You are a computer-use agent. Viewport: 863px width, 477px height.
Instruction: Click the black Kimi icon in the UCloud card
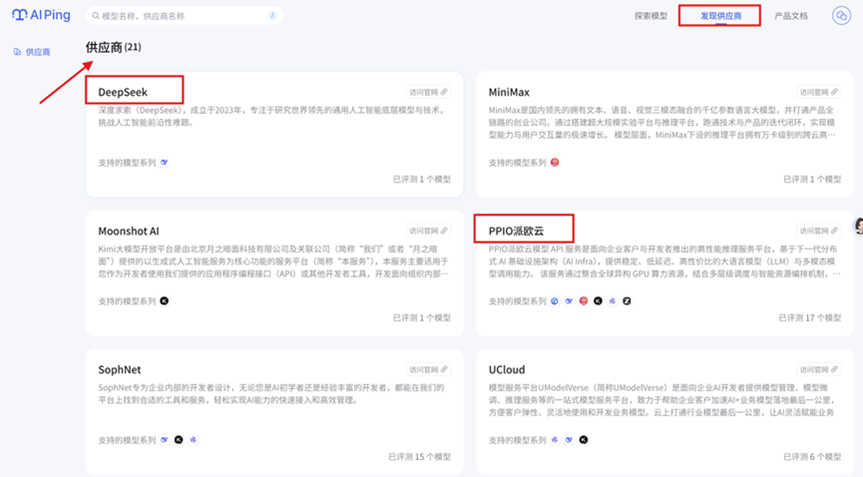[583, 440]
